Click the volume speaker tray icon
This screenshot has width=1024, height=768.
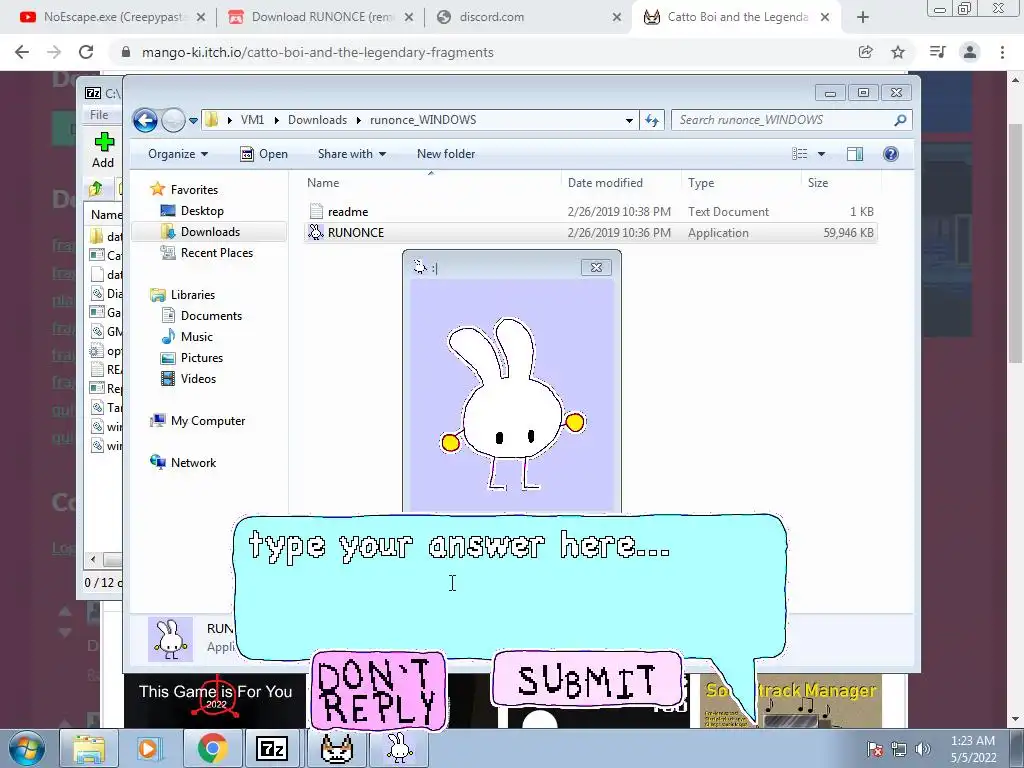click(x=922, y=749)
